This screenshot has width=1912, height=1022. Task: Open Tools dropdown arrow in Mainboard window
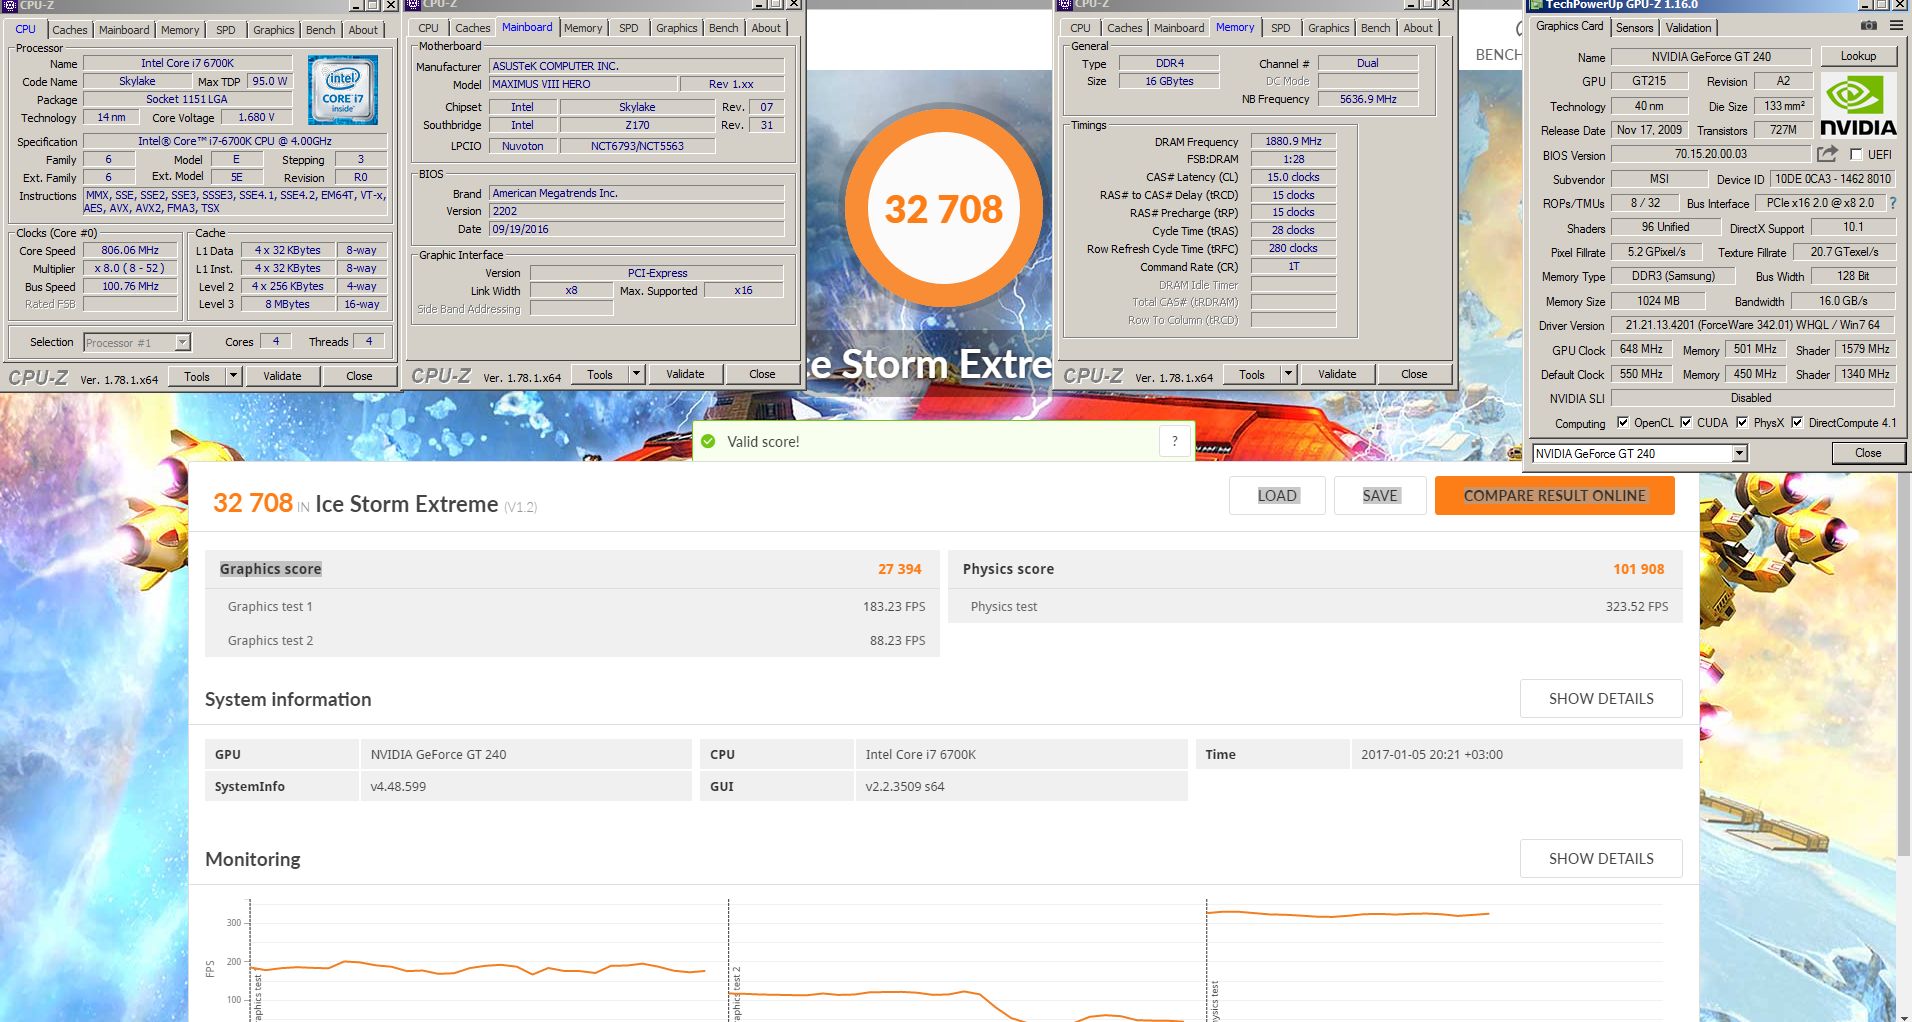click(x=636, y=374)
